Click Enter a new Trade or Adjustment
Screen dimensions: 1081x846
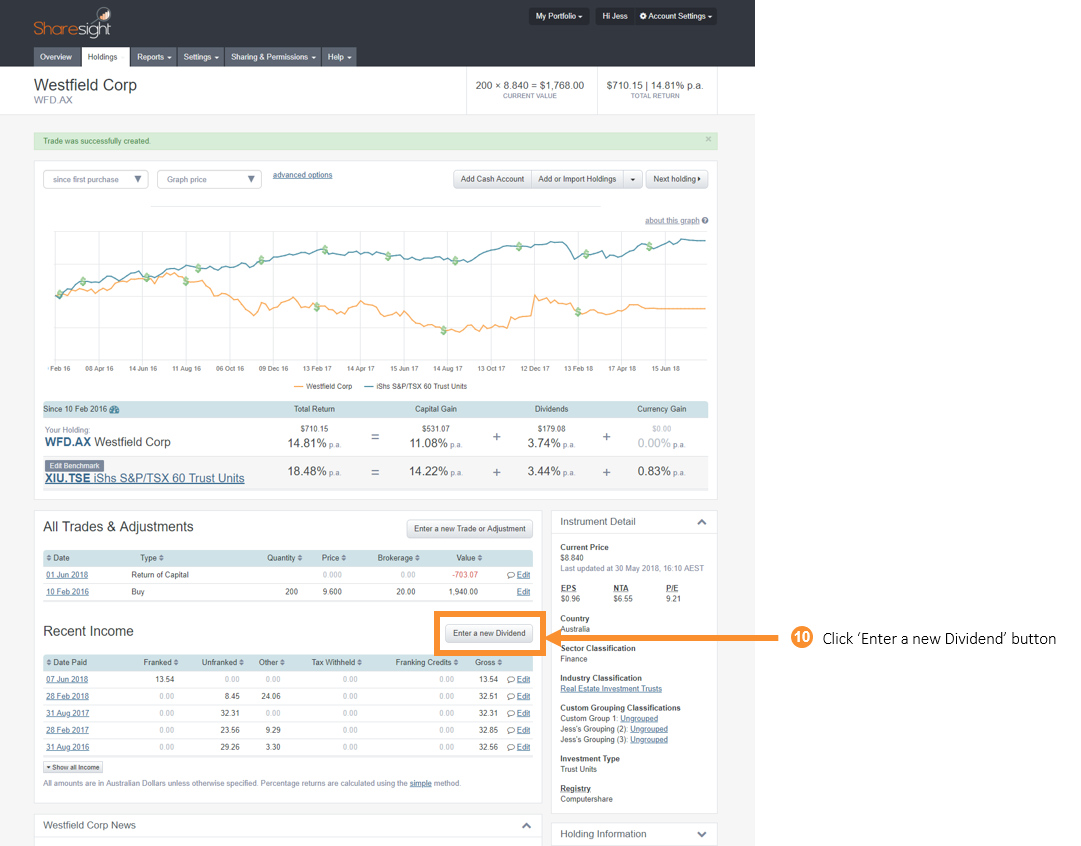pyautogui.click(x=469, y=529)
